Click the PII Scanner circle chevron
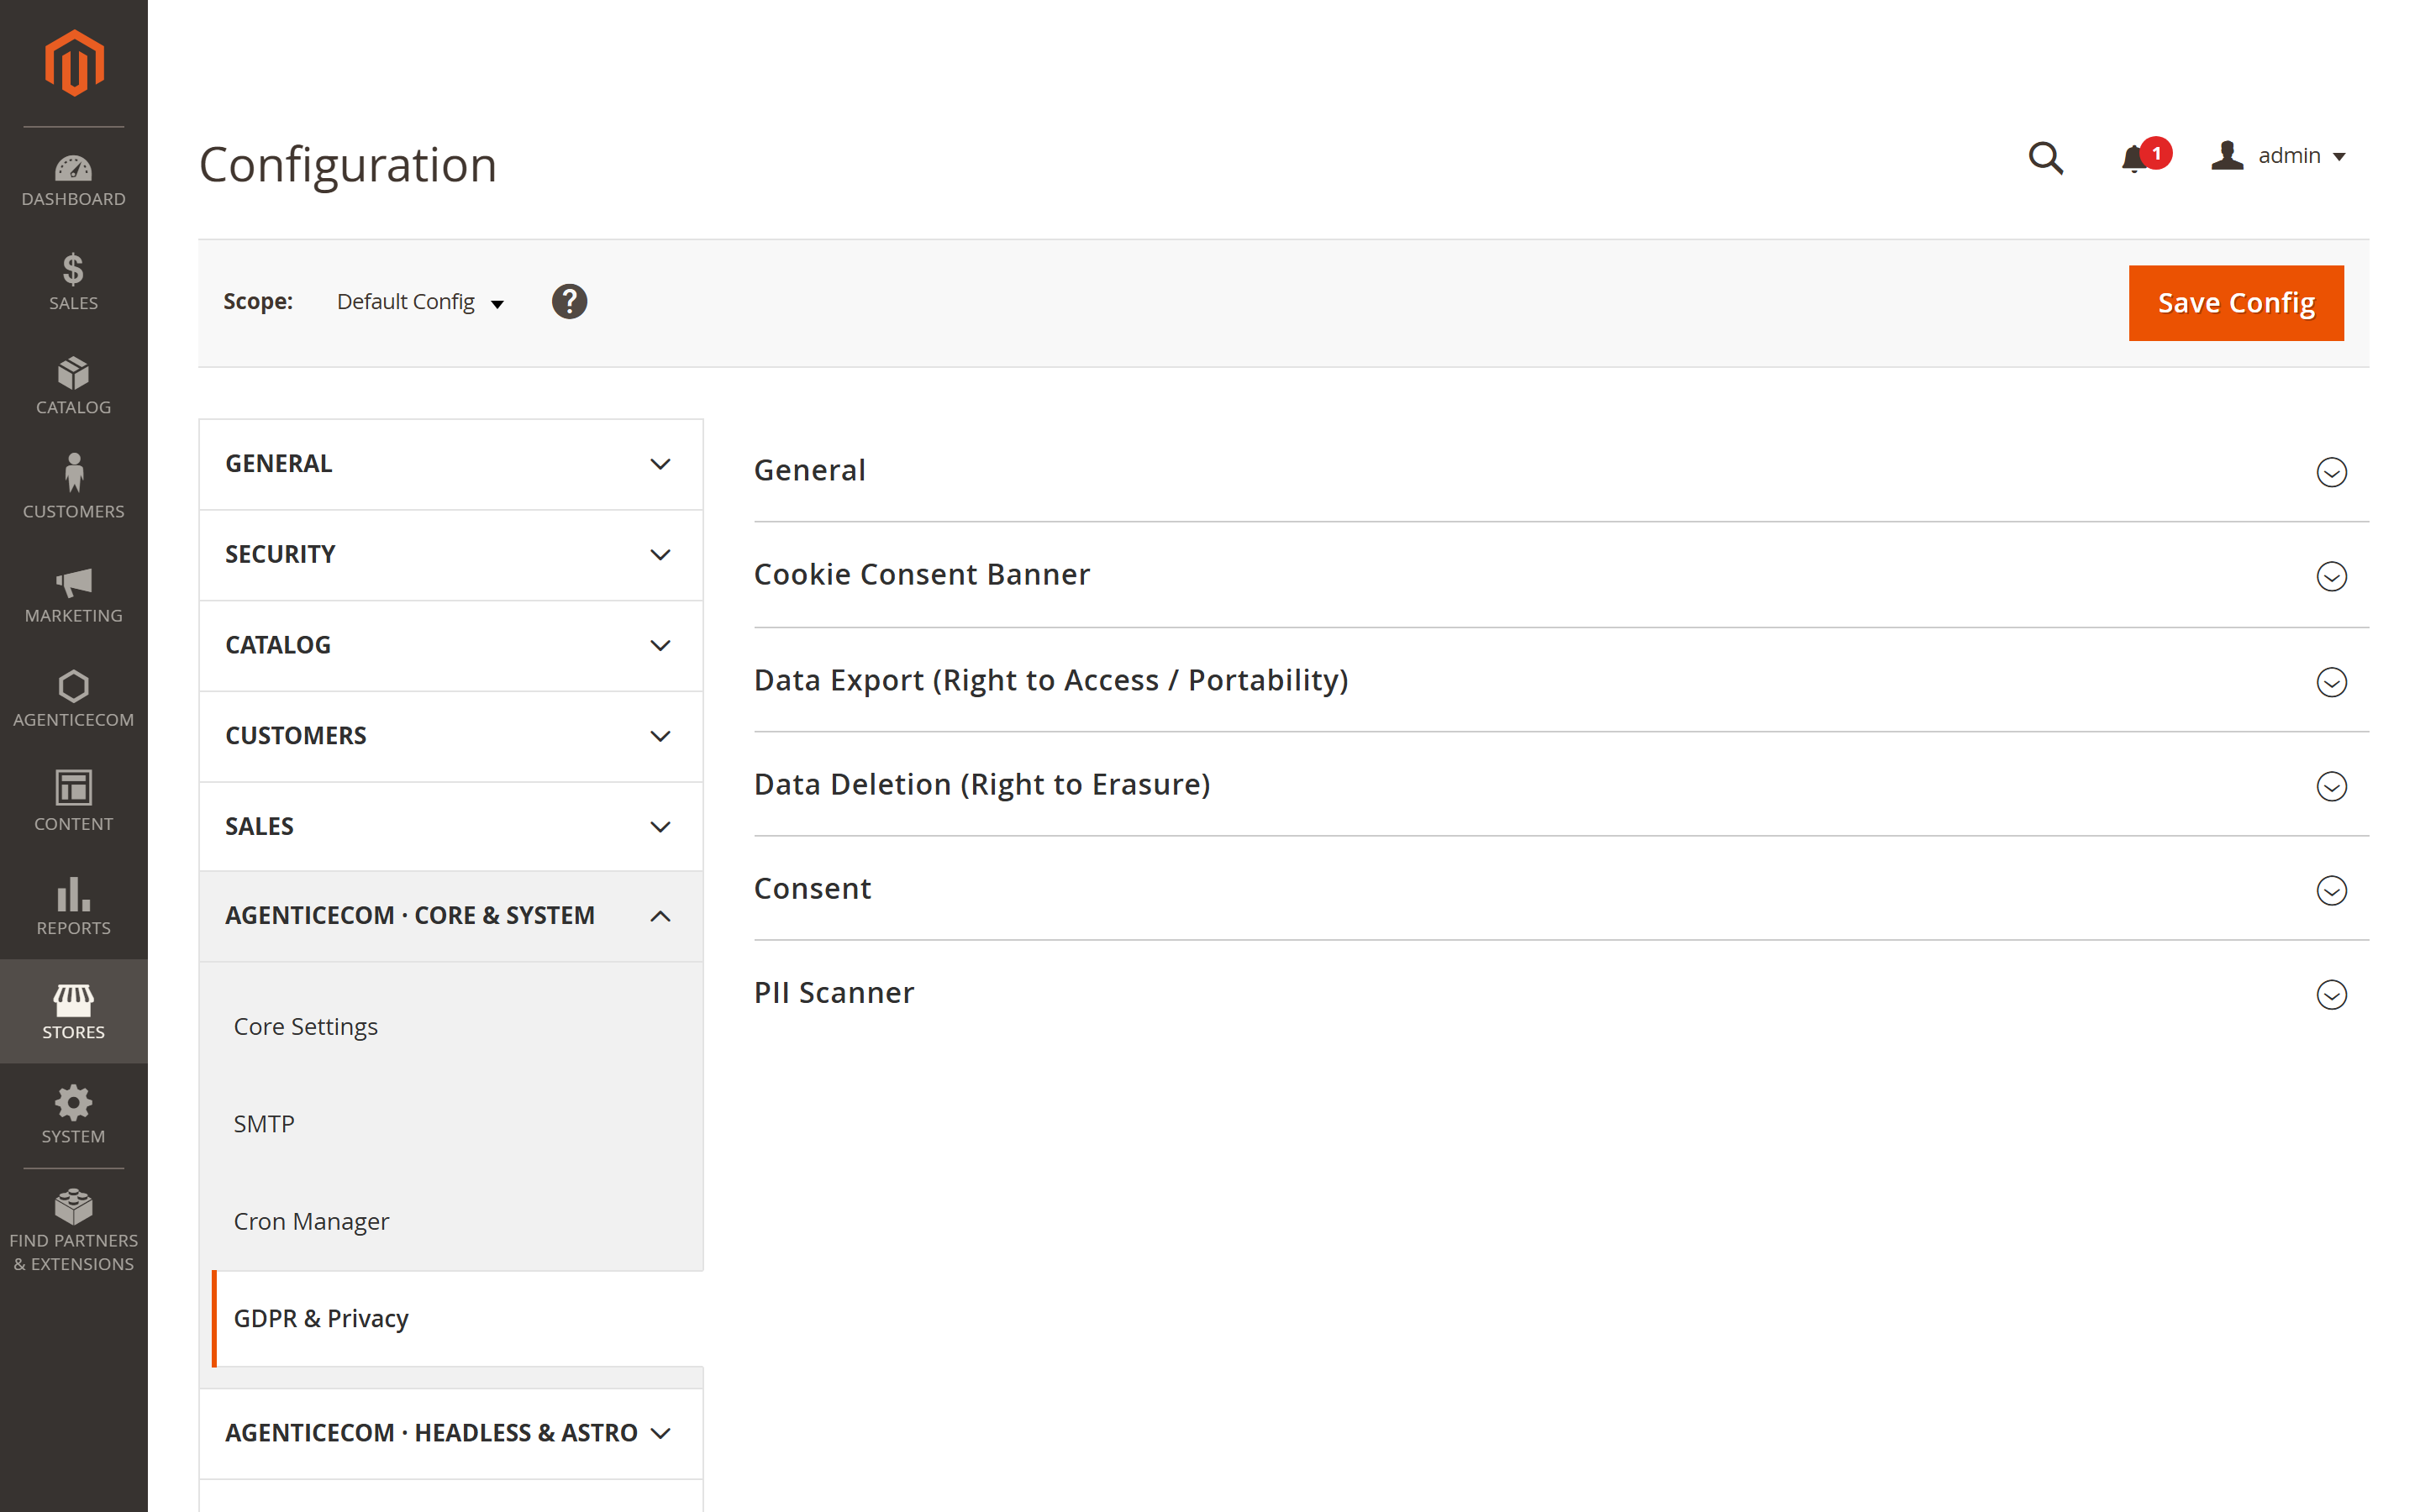This screenshot has height=1512, width=2420. point(2331,994)
